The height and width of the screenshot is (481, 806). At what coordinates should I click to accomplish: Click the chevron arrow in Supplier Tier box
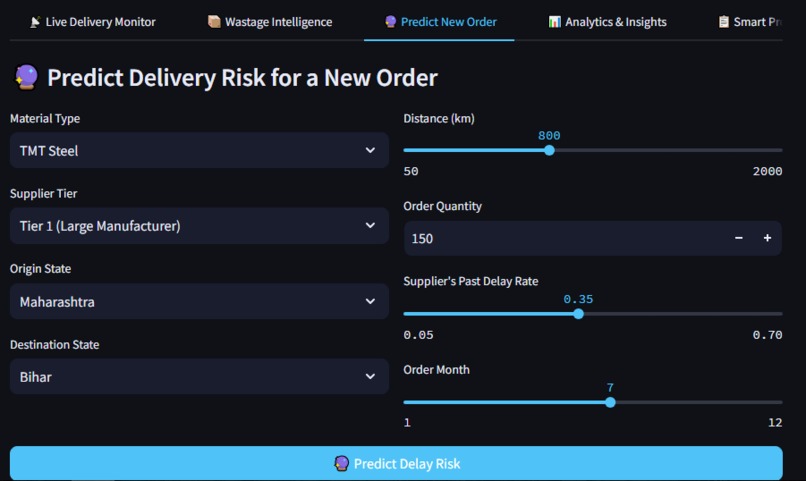coord(370,226)
